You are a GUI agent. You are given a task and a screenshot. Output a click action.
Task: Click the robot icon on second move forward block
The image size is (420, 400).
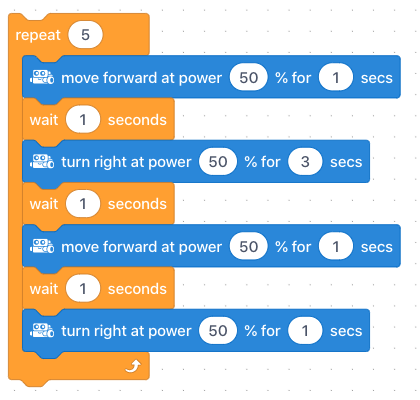click(42, 246)
